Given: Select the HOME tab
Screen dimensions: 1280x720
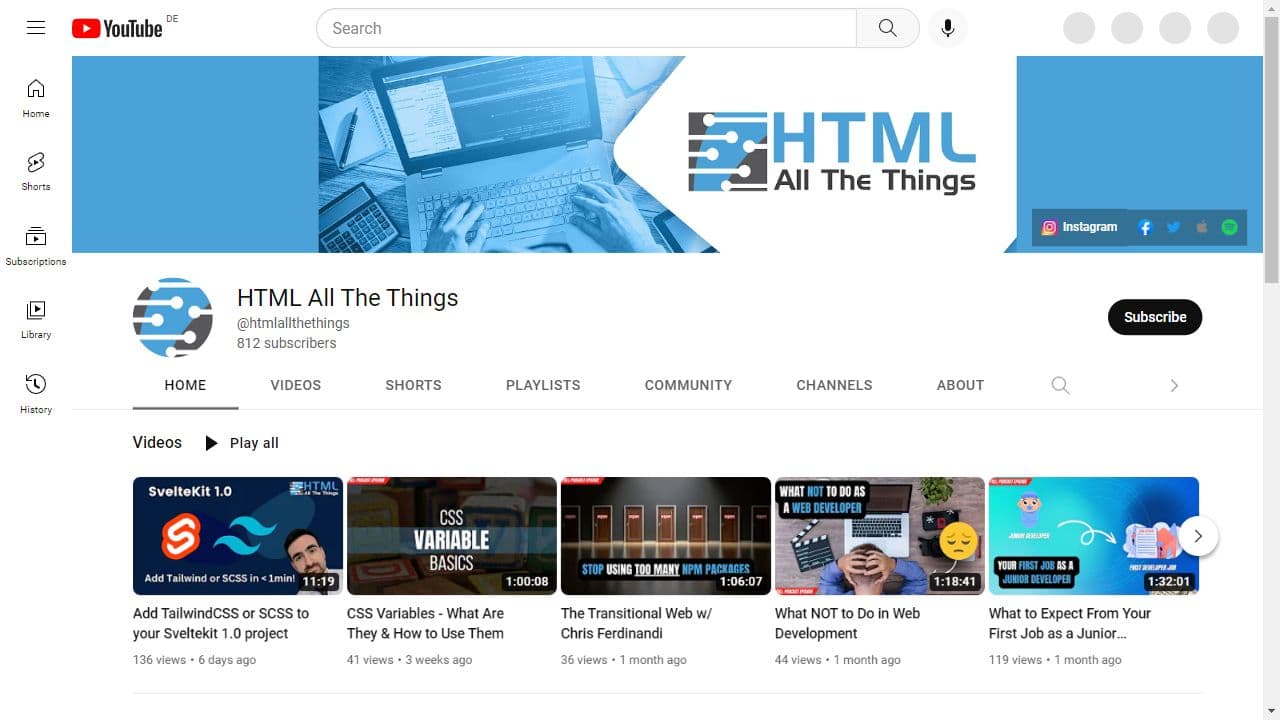Looking at the screenshot, I should [x=185, y=385].
